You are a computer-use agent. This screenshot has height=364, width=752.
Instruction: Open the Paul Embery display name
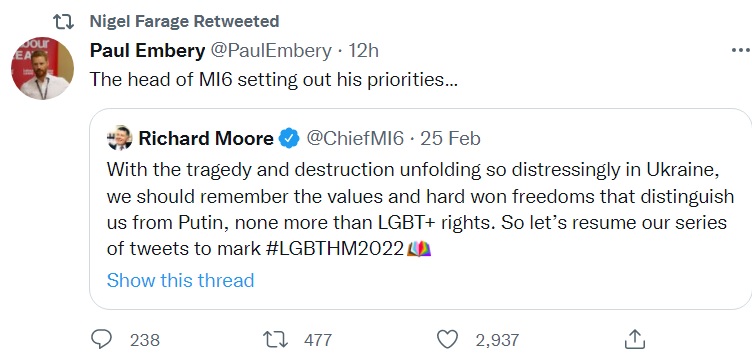point(147,51)
